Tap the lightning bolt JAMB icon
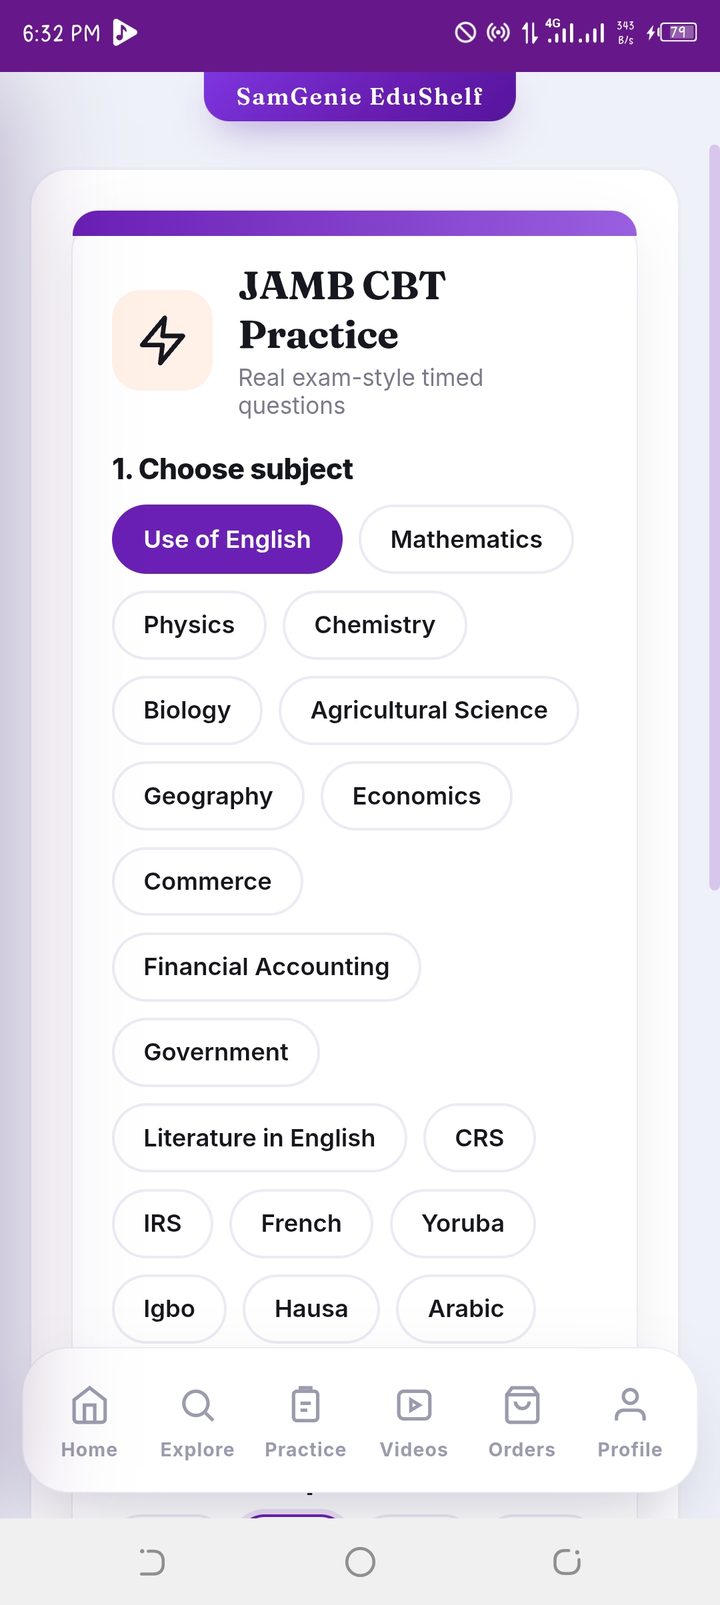720x1605 pixels. 162,340
